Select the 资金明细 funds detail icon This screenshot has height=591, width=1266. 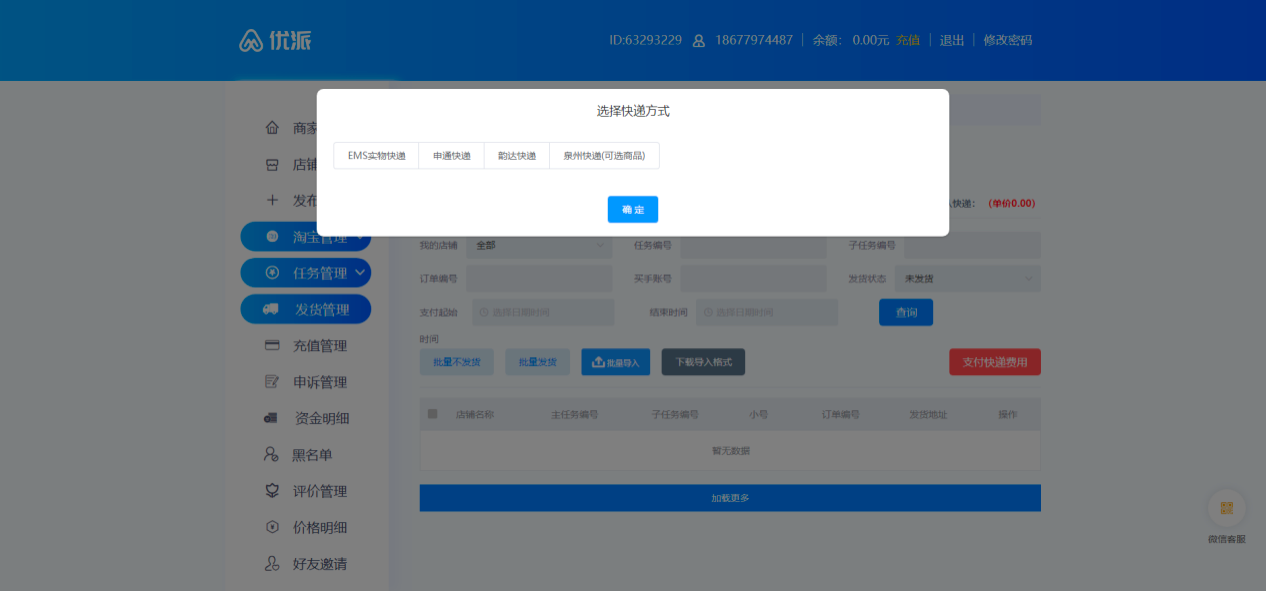(x=268, y=418)
